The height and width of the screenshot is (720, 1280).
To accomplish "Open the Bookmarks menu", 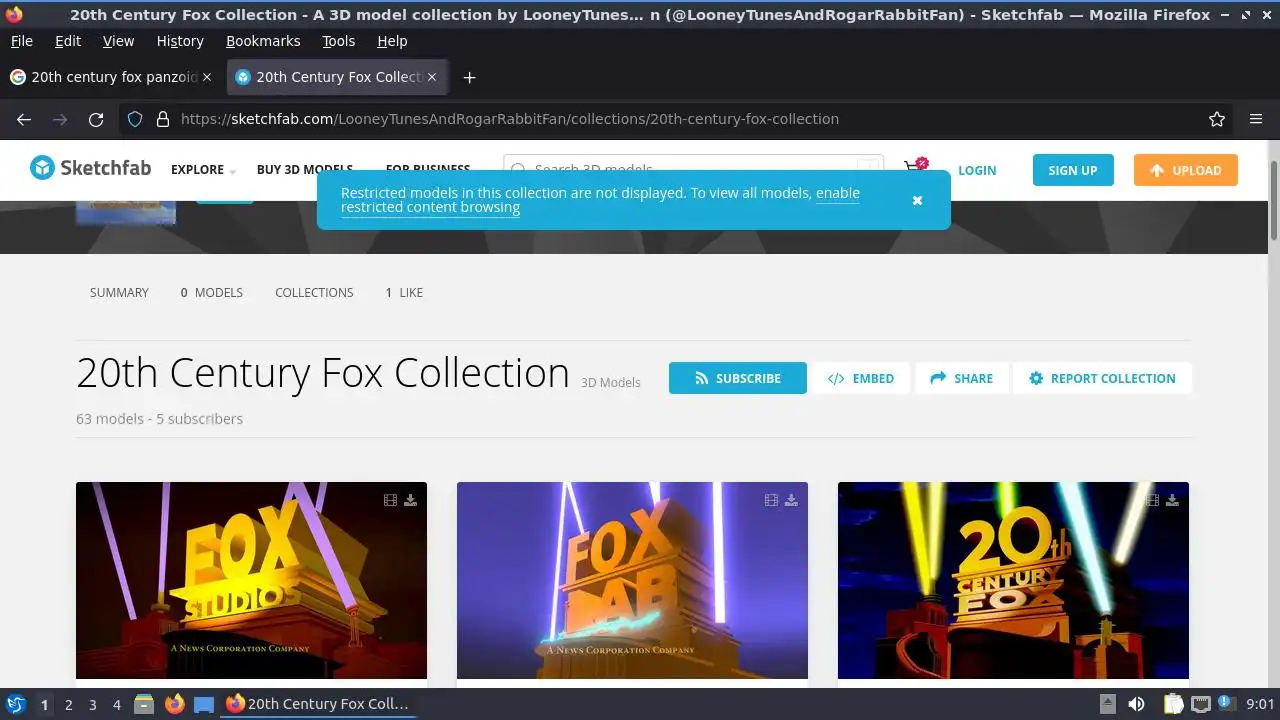I will click(263, 41).
